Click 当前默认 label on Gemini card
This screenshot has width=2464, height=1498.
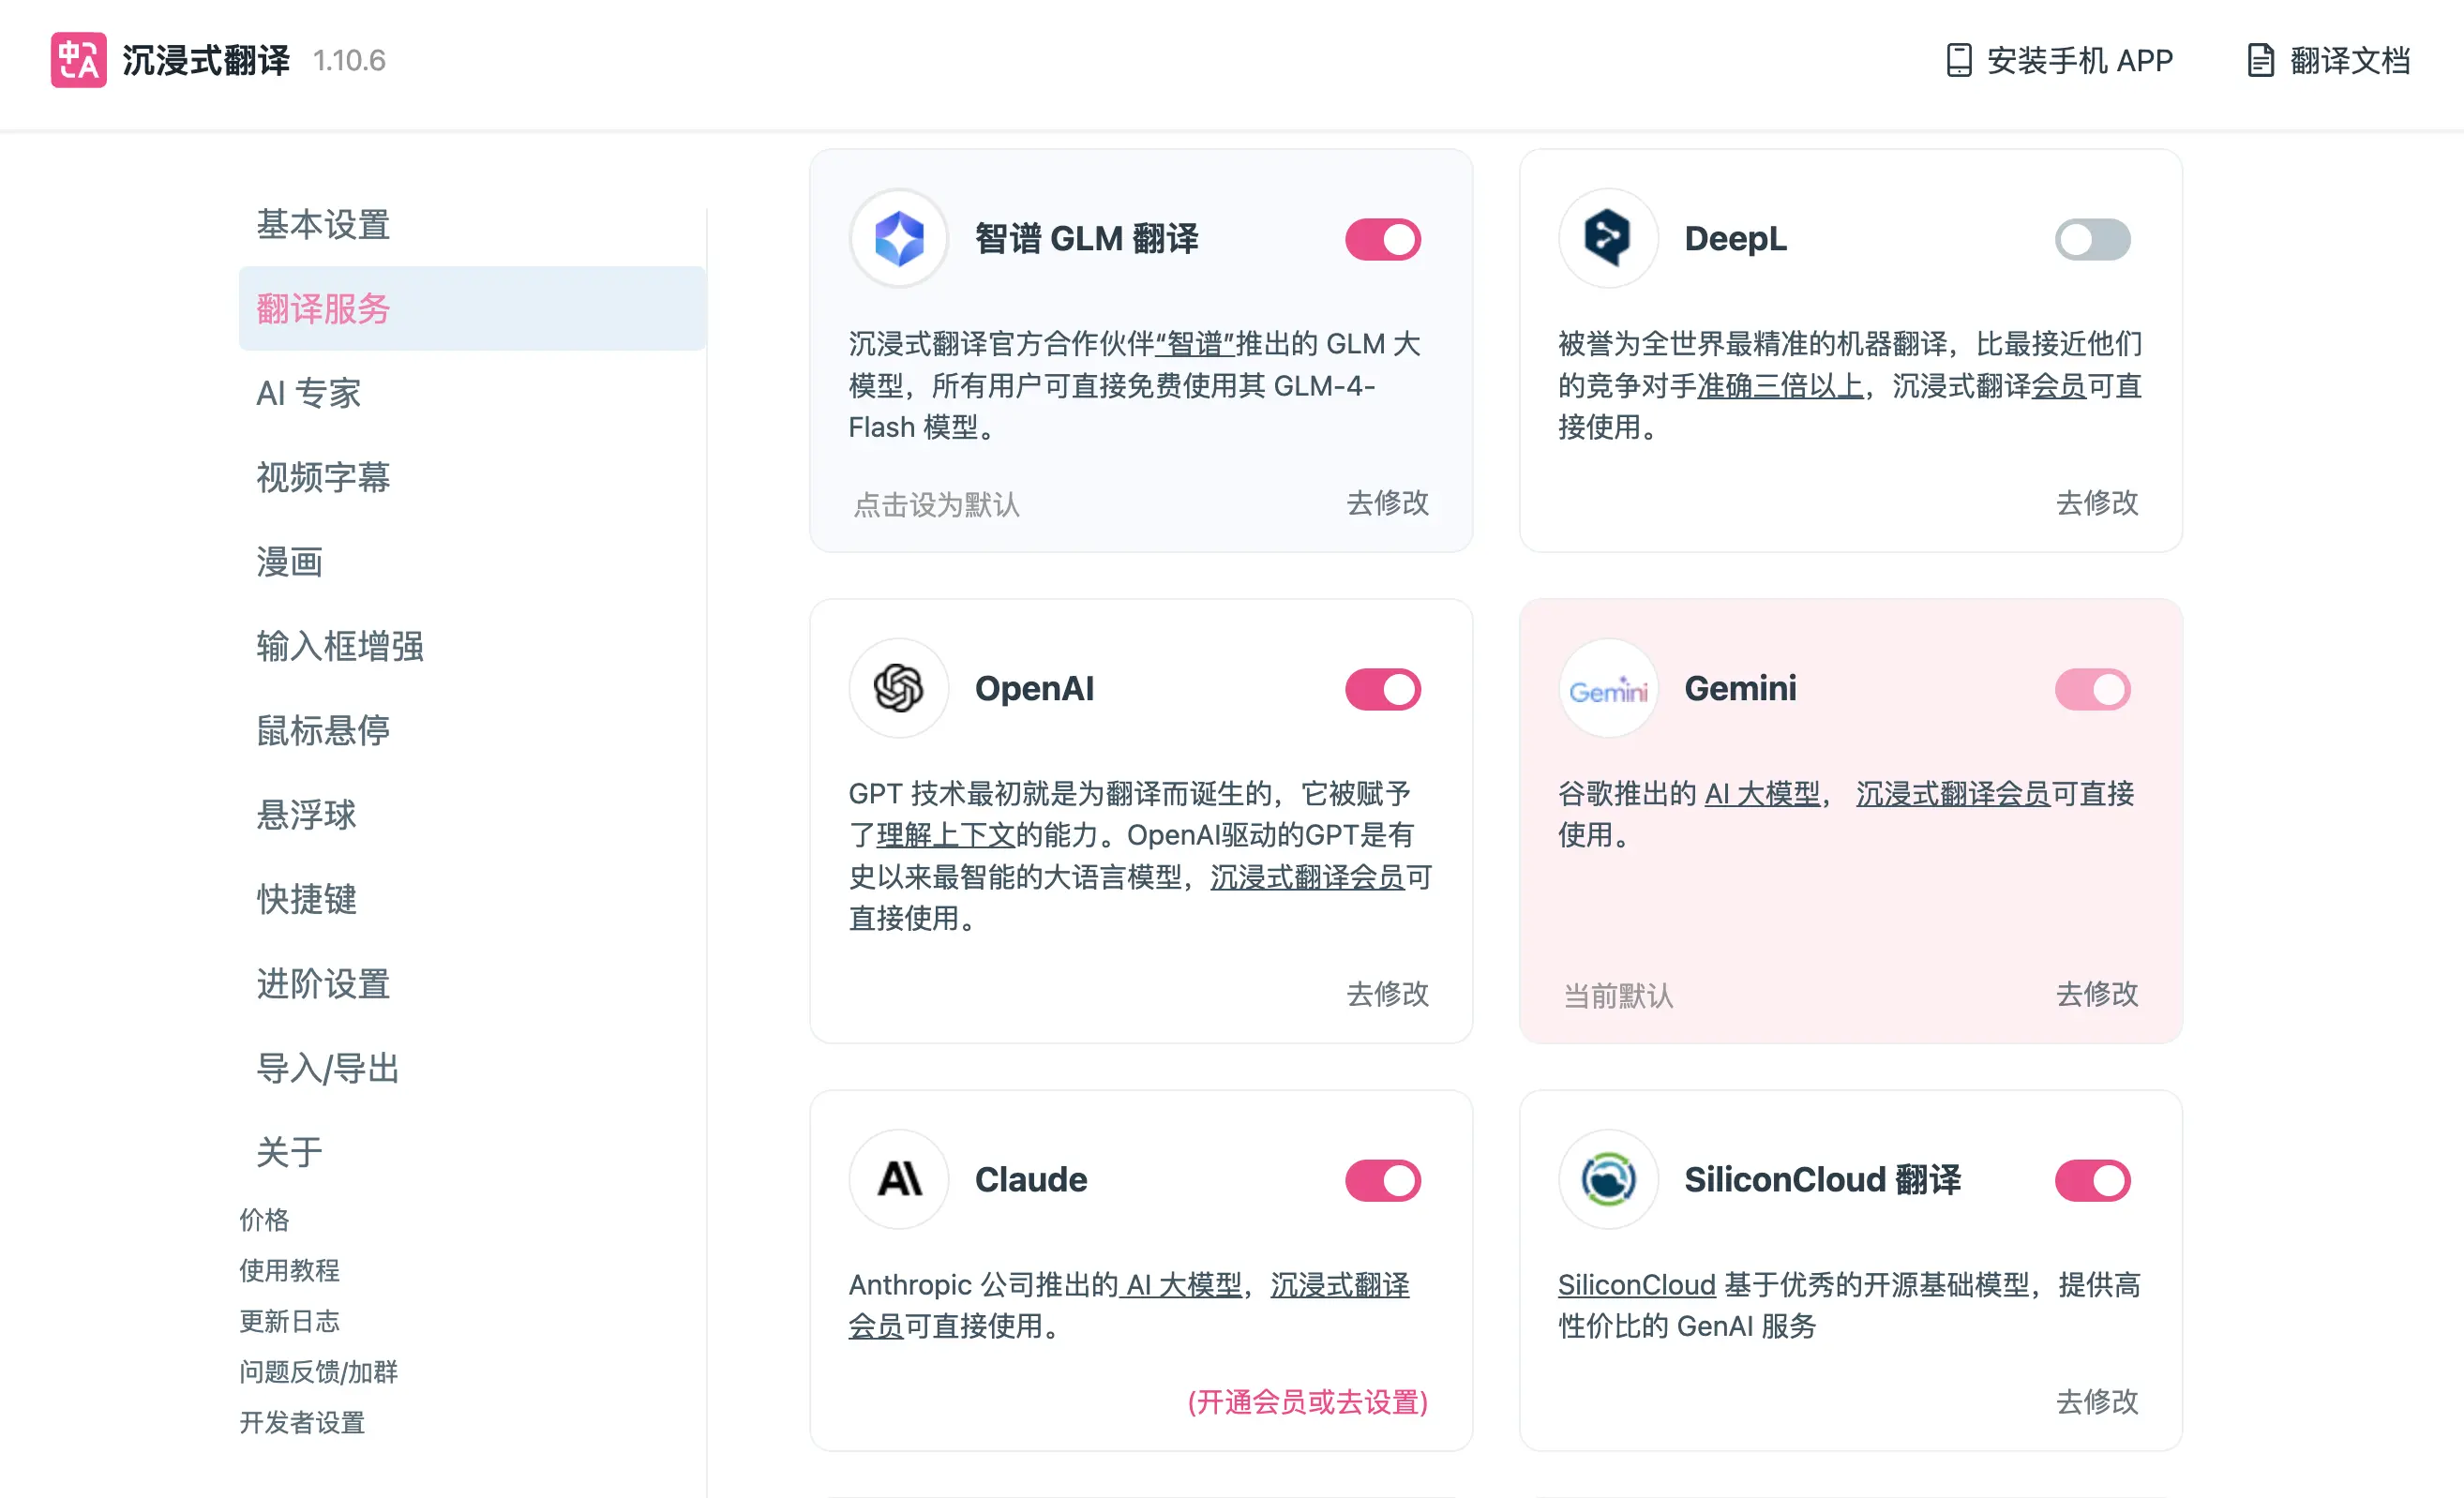pyautogui.click(x=1618, y=996)
